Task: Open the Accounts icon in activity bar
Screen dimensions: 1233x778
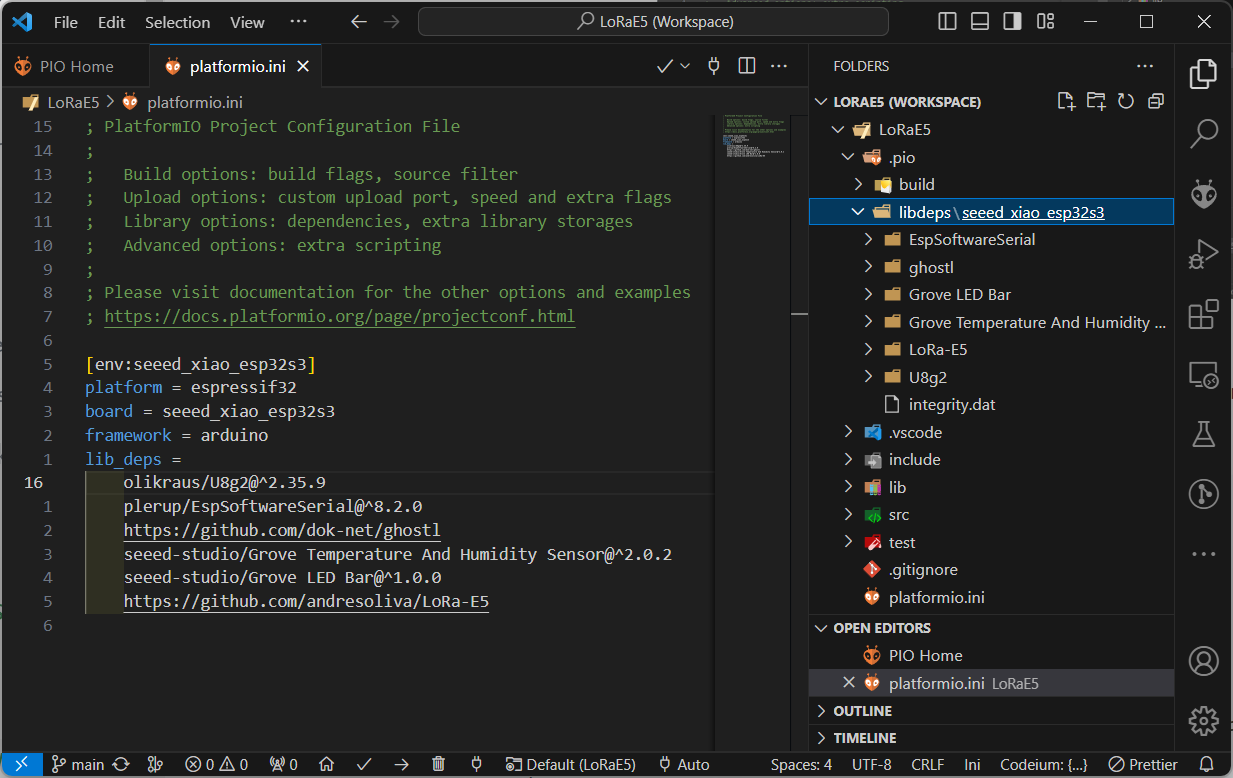Action: point(1203,661)
